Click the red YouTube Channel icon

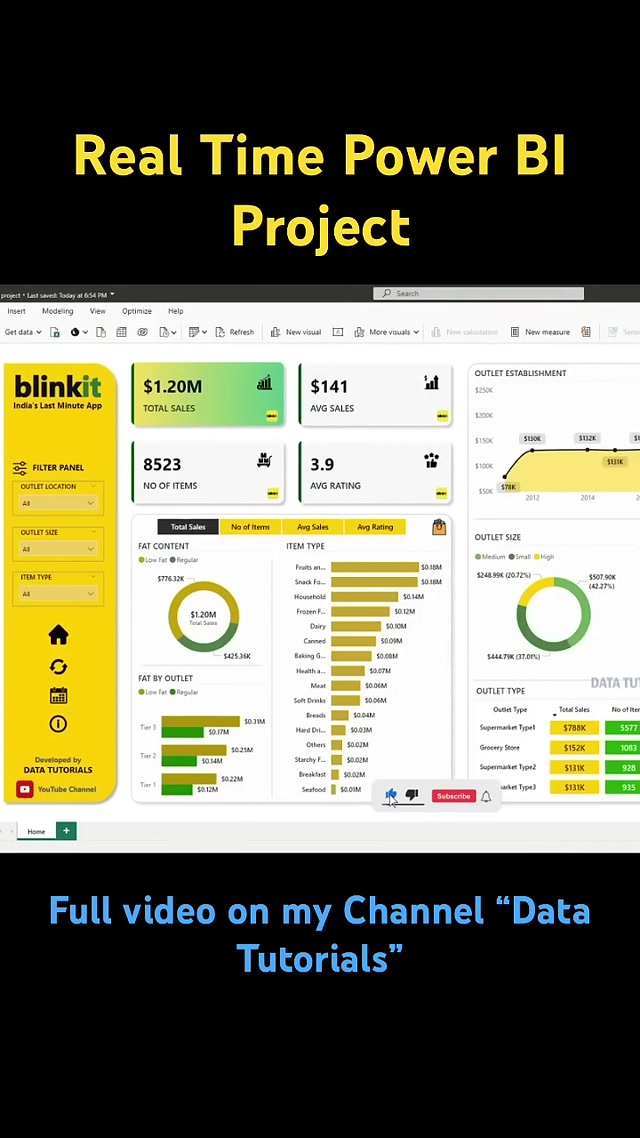pyautogui.click(x=25, y=789)
